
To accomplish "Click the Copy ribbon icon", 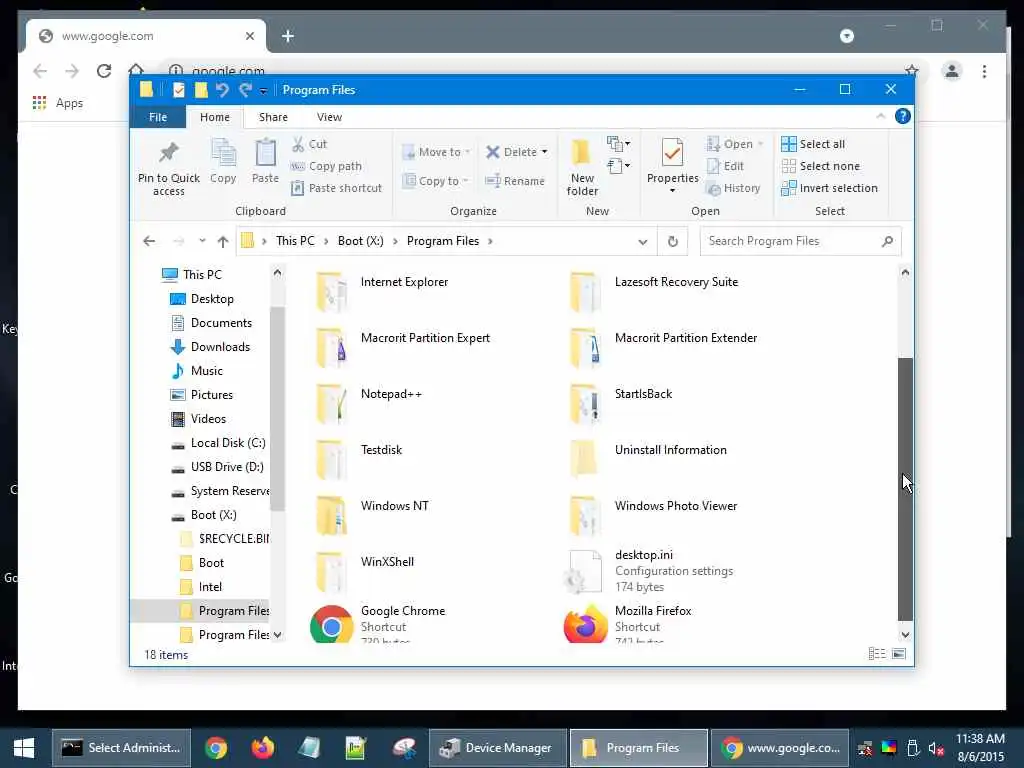I will (x=223, y=153).
